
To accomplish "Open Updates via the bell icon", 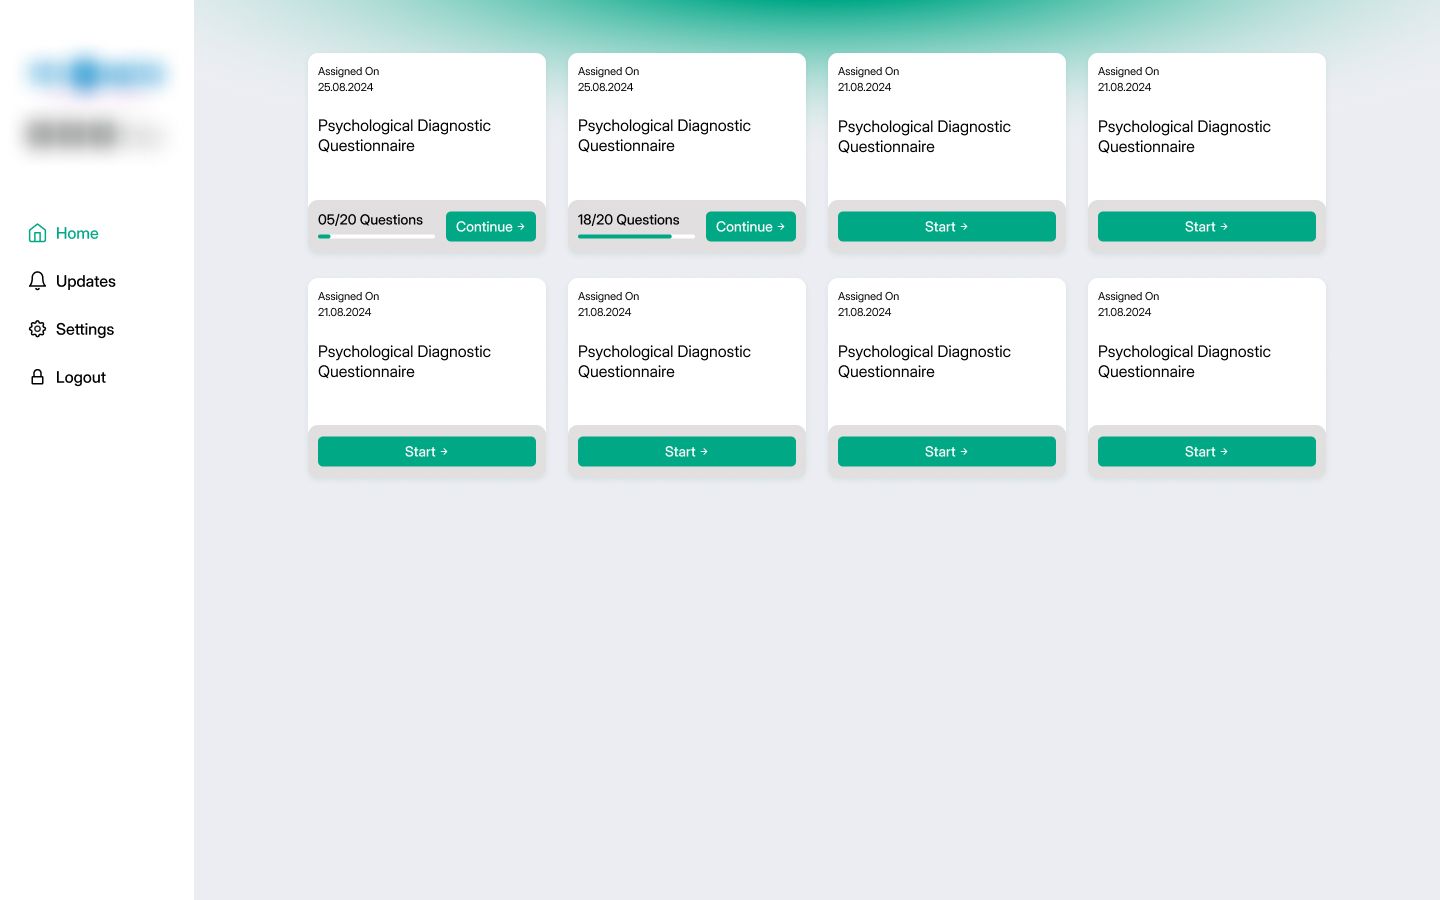I will click(x=37, y=281).
